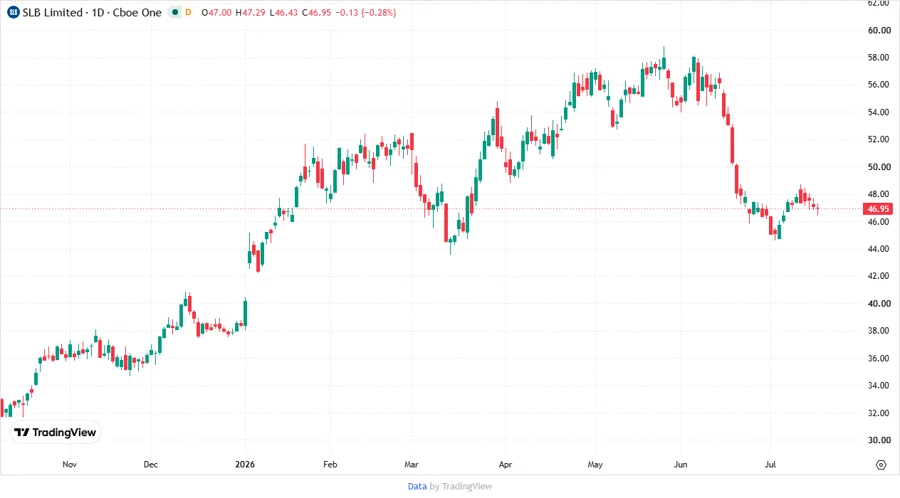The height and width of the screenshot is (498, 900).
Task: Open chart settings gear icon
Action: tap(881, 465)
